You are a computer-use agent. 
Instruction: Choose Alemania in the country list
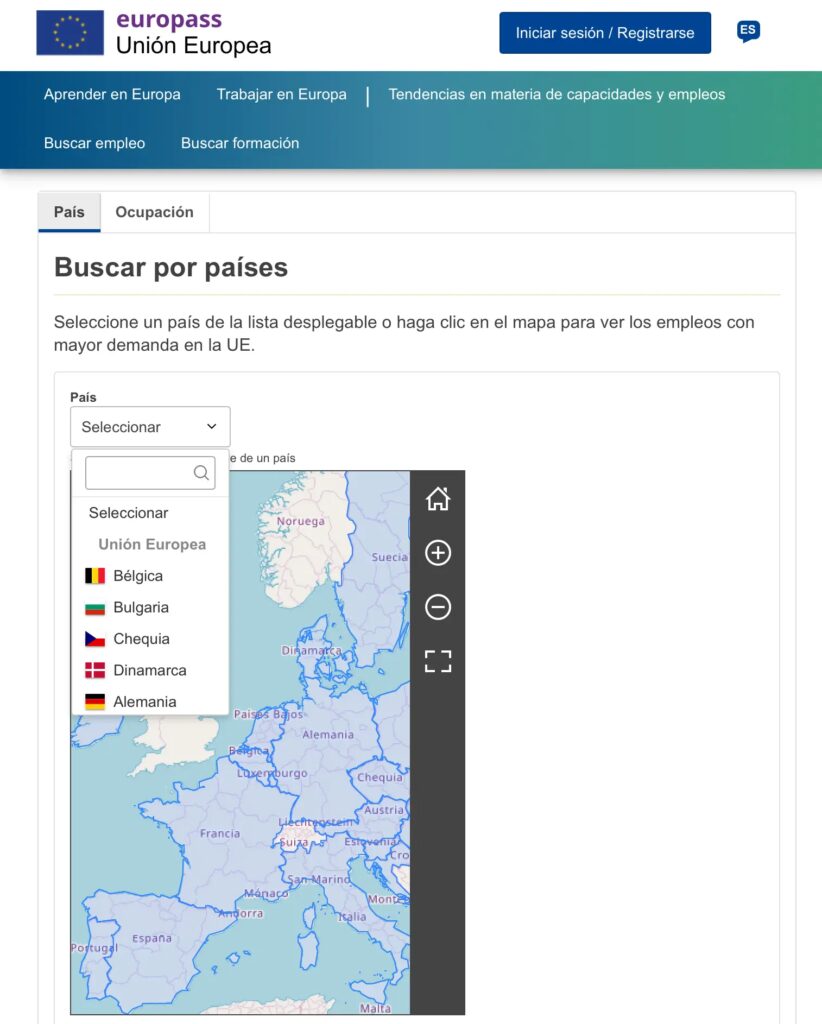[144, 702]
